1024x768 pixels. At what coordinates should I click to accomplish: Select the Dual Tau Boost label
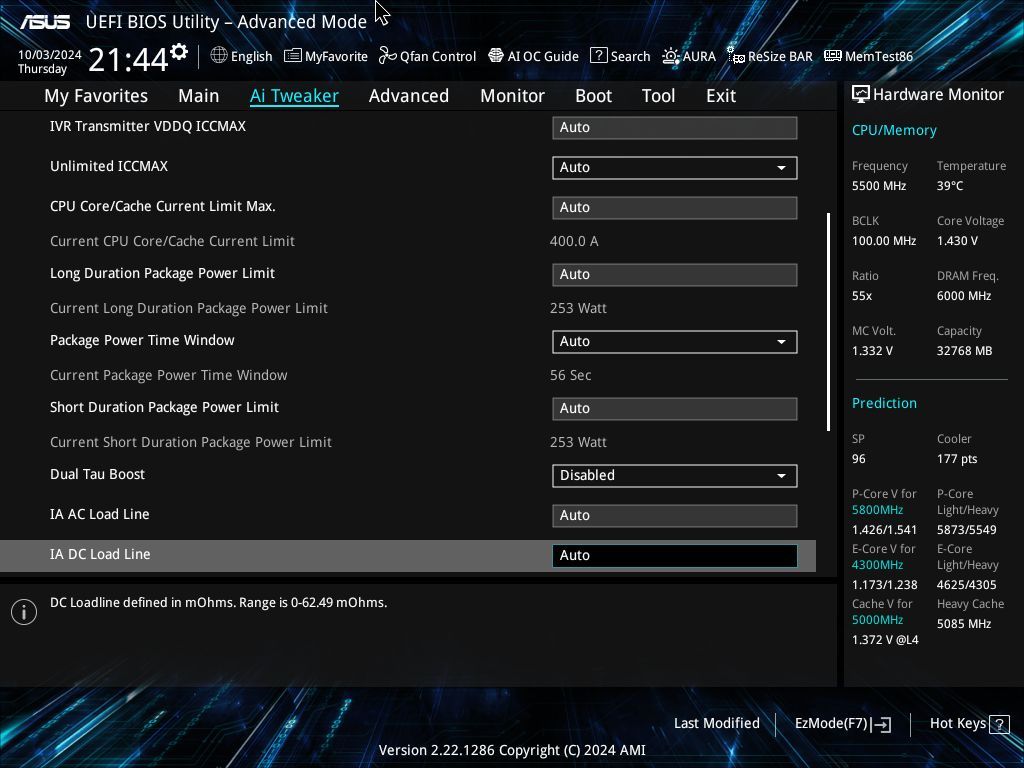97,474
